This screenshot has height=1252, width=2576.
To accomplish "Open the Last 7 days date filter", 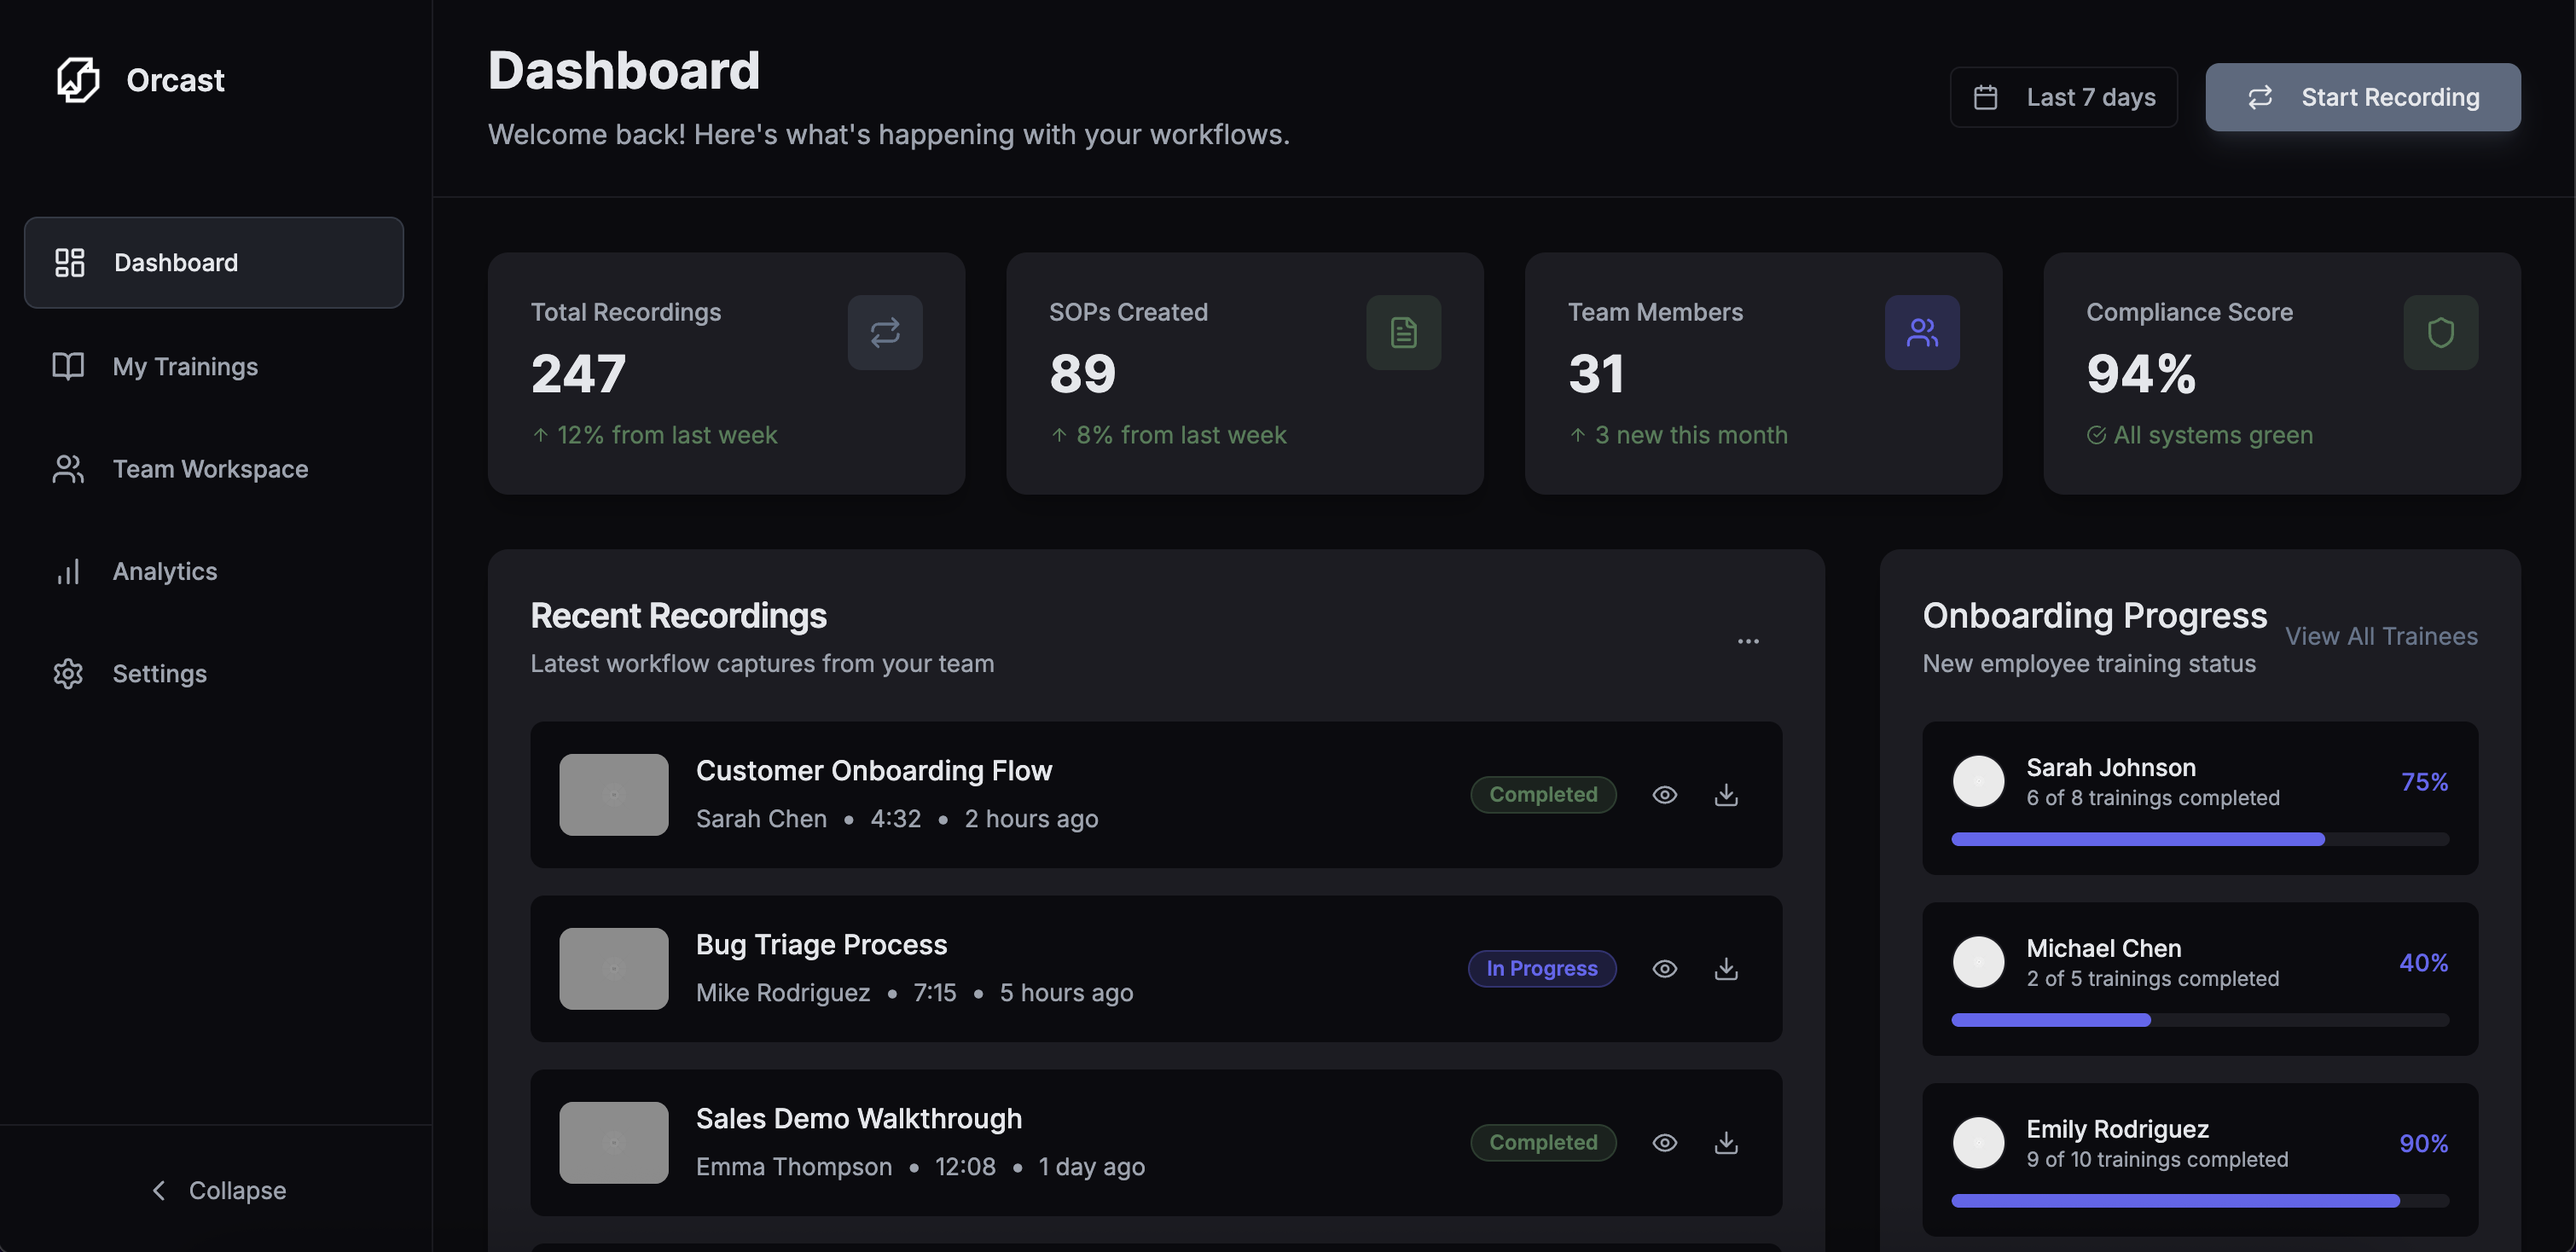I will click(2063, 97).
